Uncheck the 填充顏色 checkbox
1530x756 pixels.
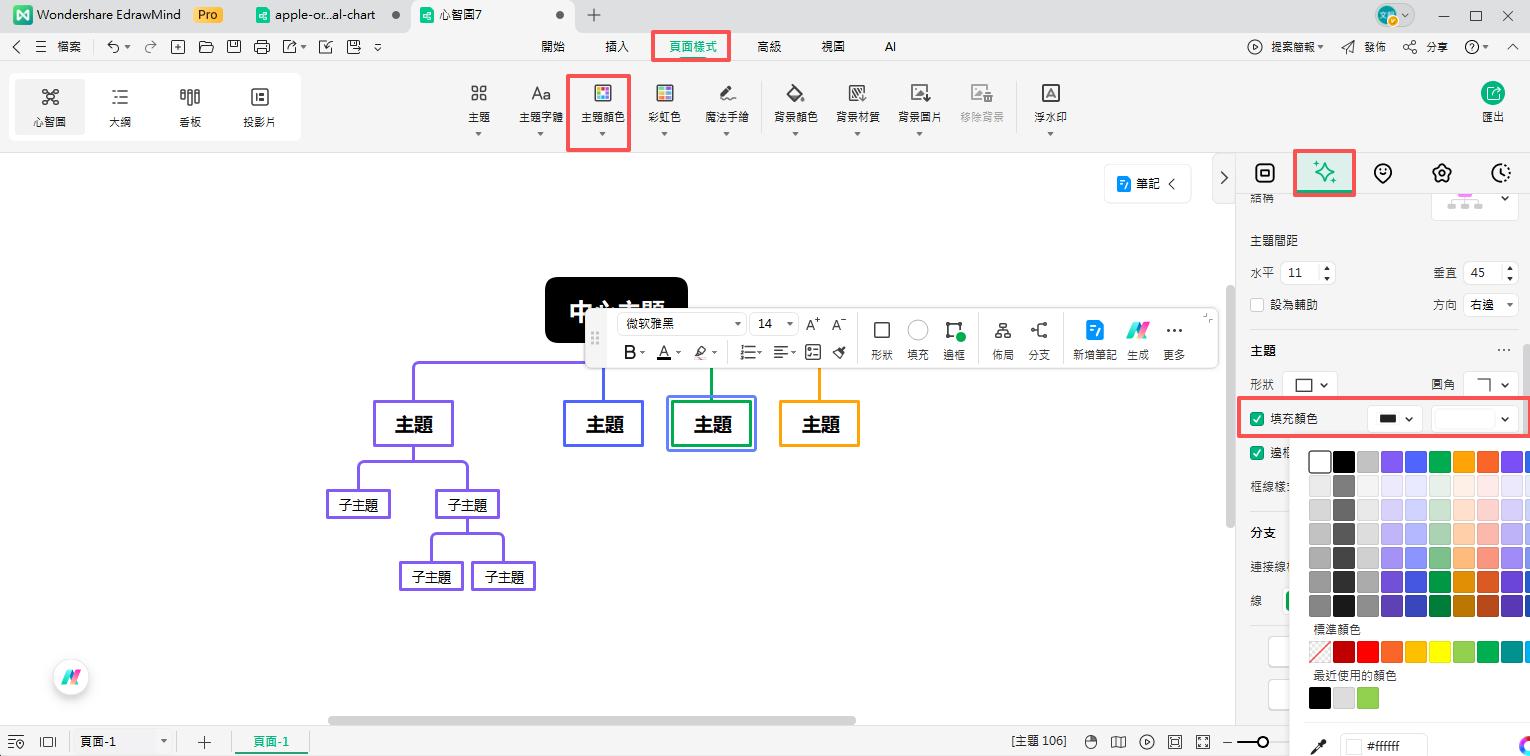[1257, 419]
